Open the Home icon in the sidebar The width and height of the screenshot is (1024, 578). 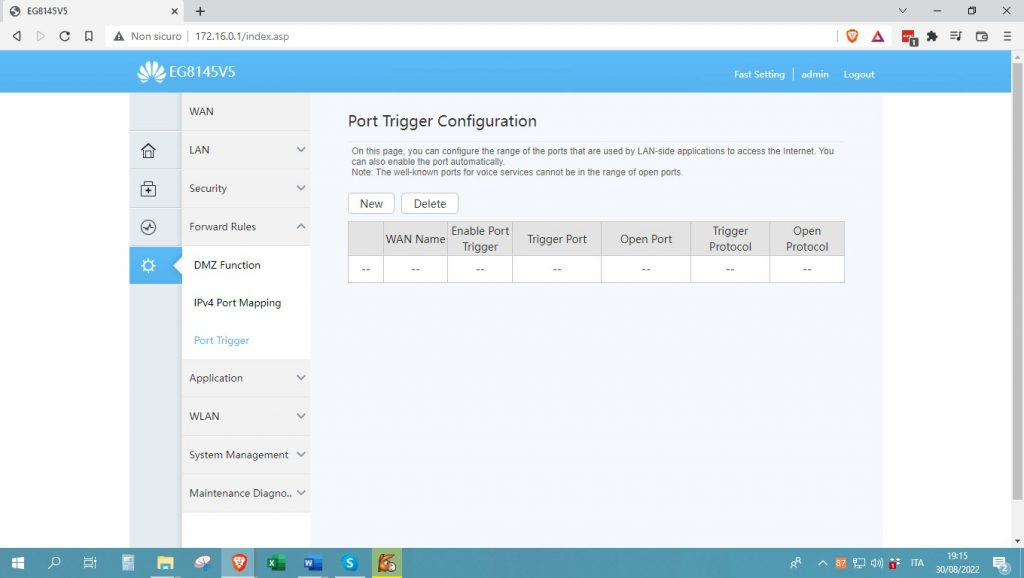148,149
